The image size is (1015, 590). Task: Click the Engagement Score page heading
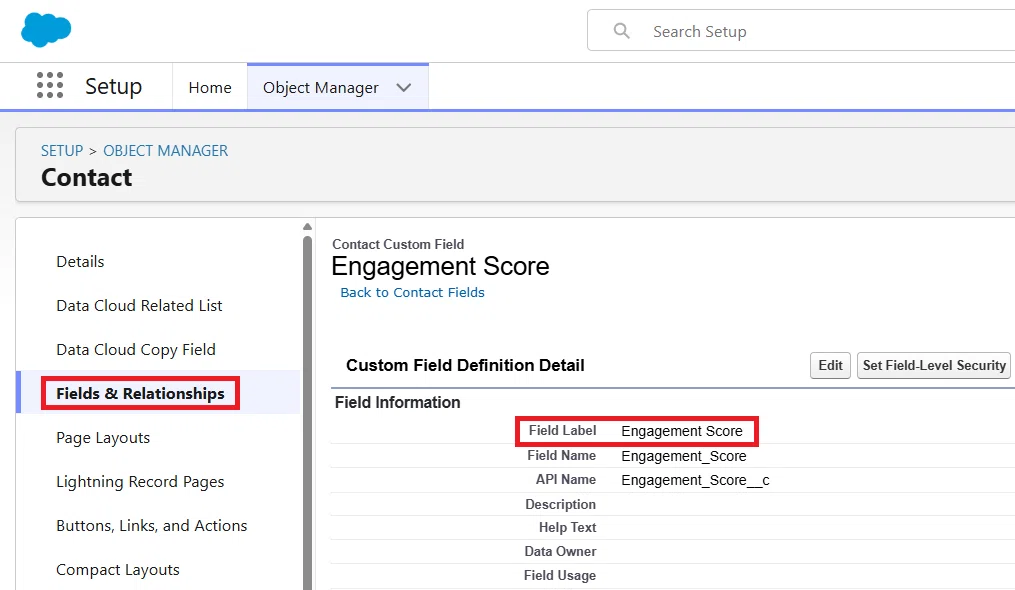(x=440, y=266)
